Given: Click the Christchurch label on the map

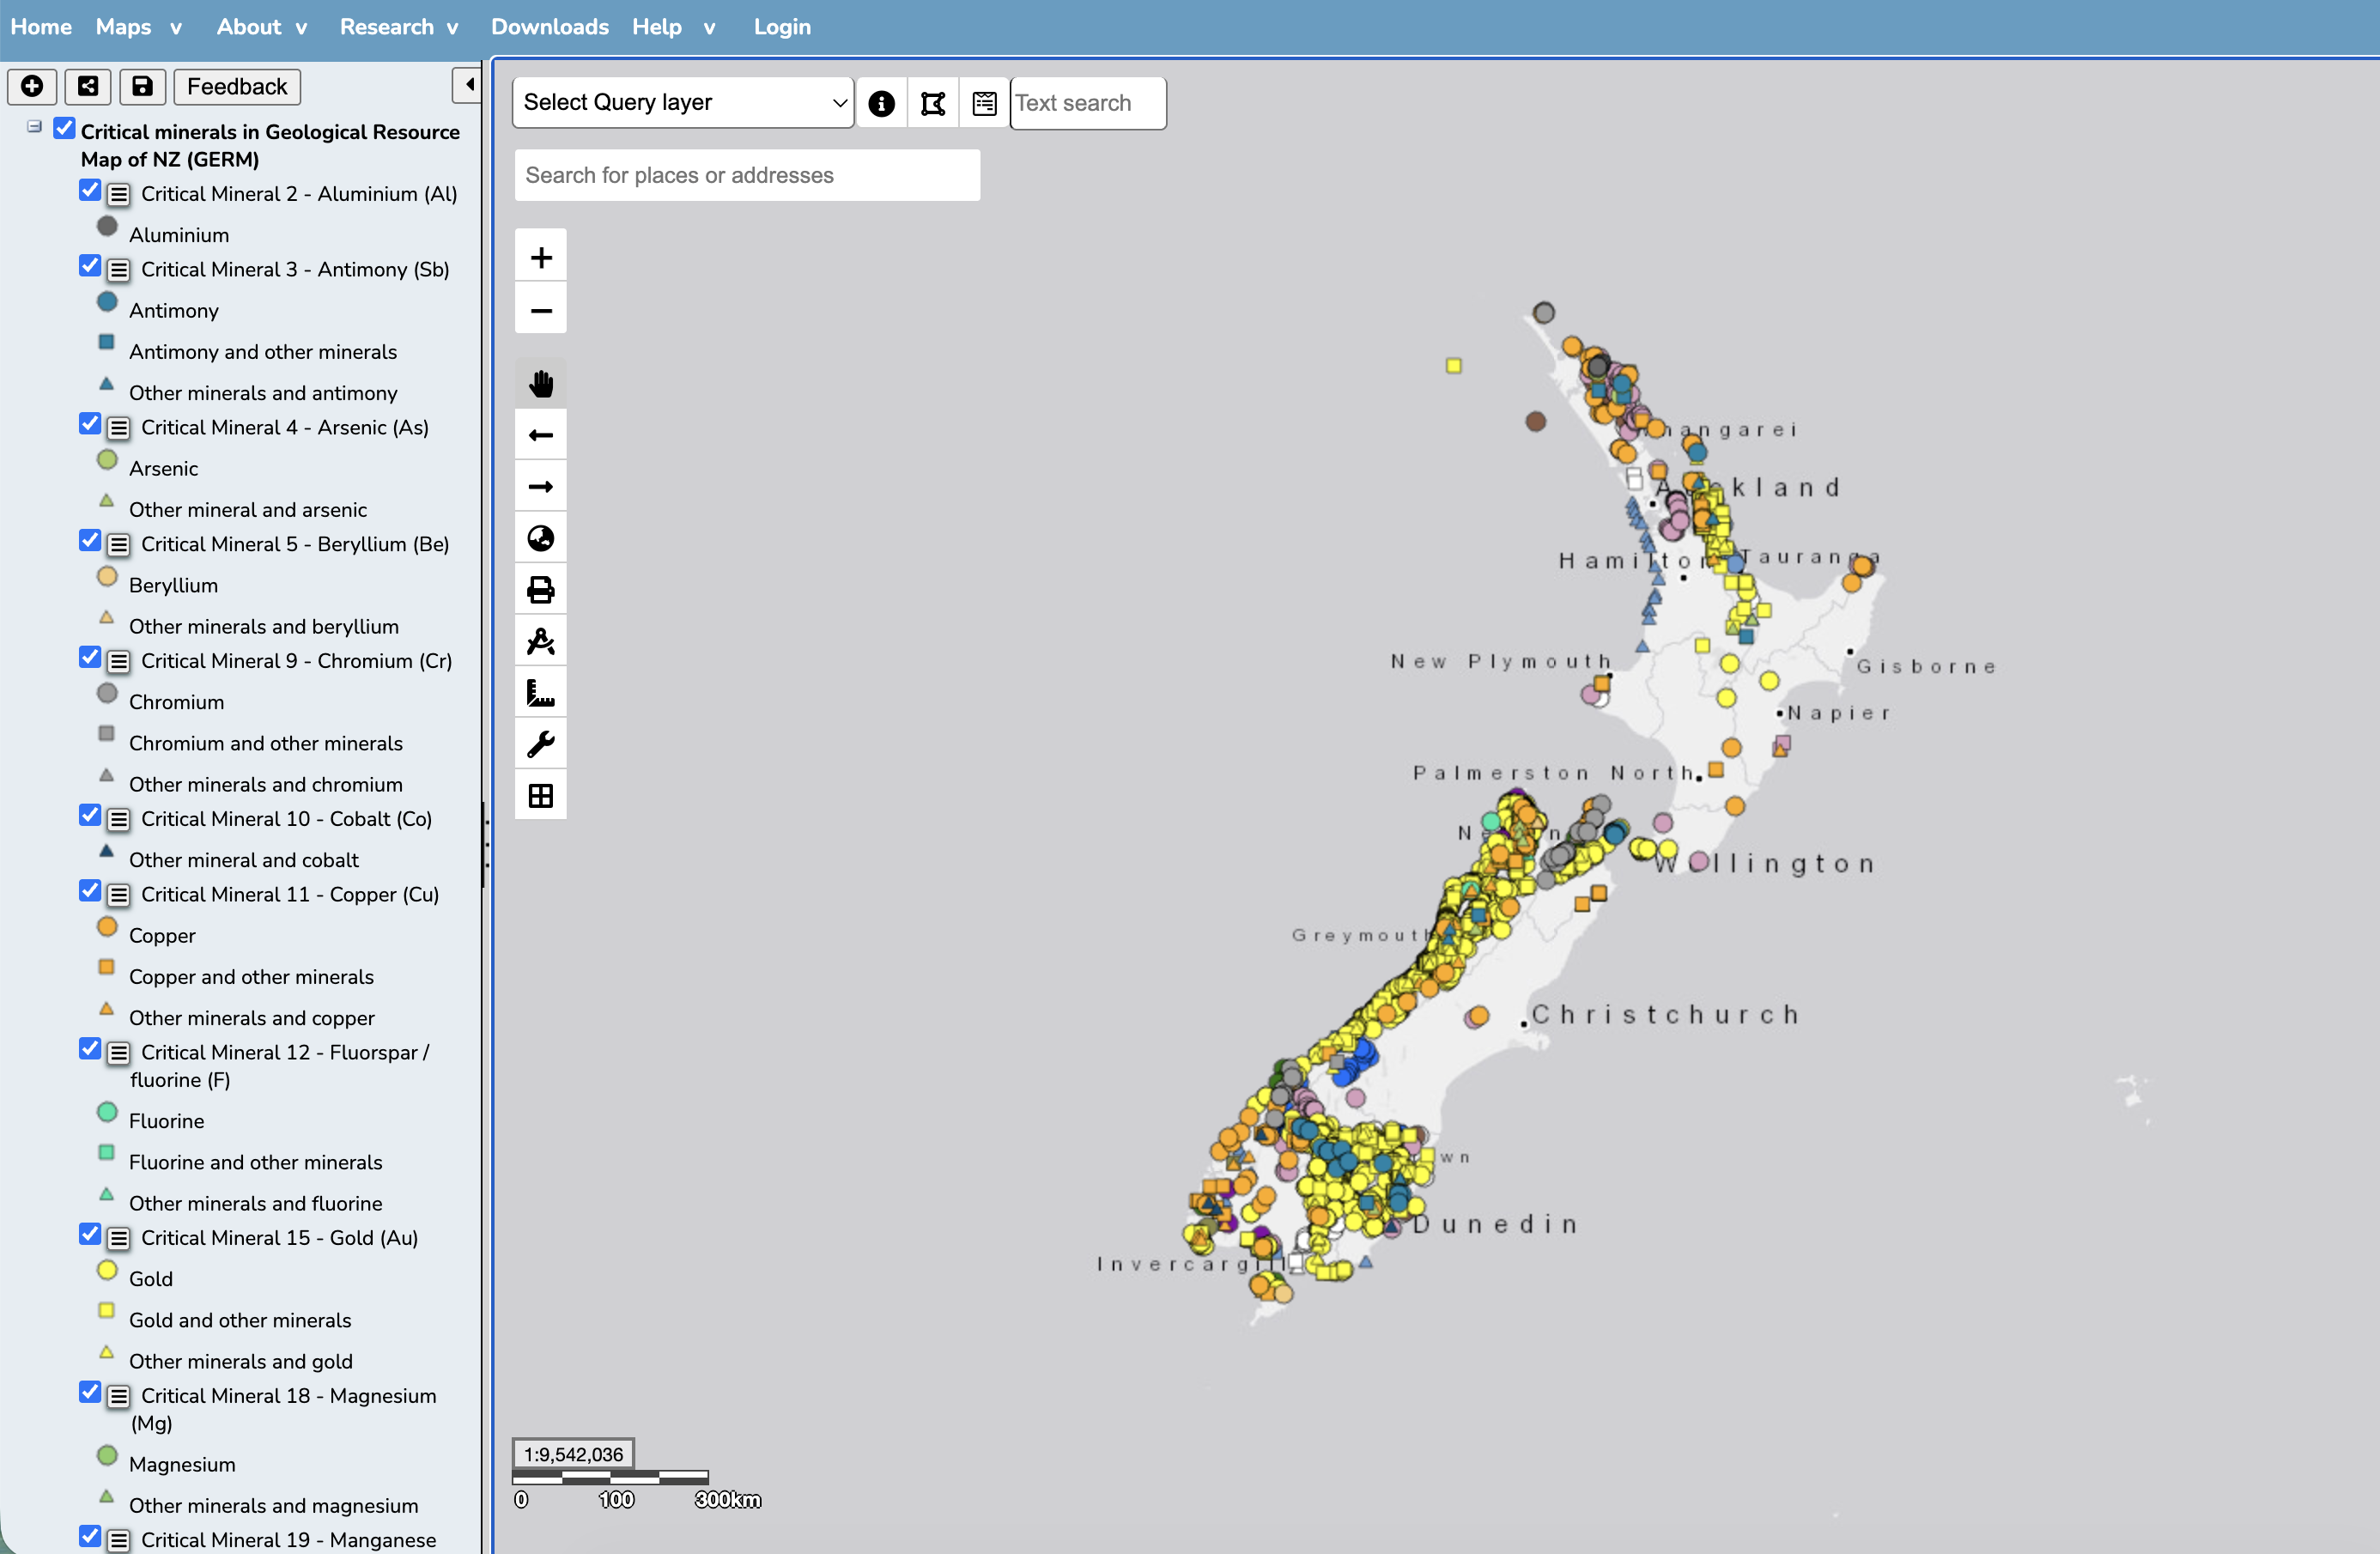Looking at the screenshot, I should point(1666,1014).
